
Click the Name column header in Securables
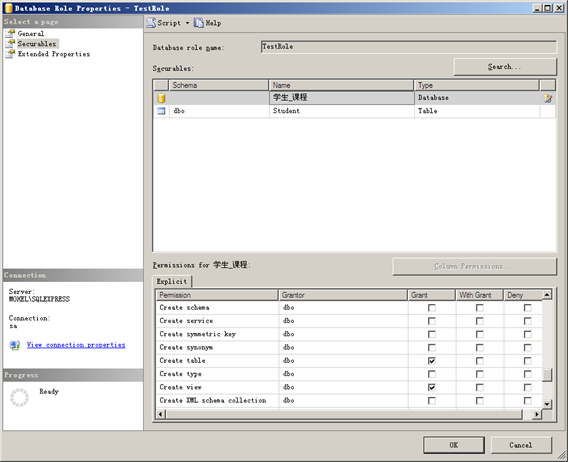point(341,85)
